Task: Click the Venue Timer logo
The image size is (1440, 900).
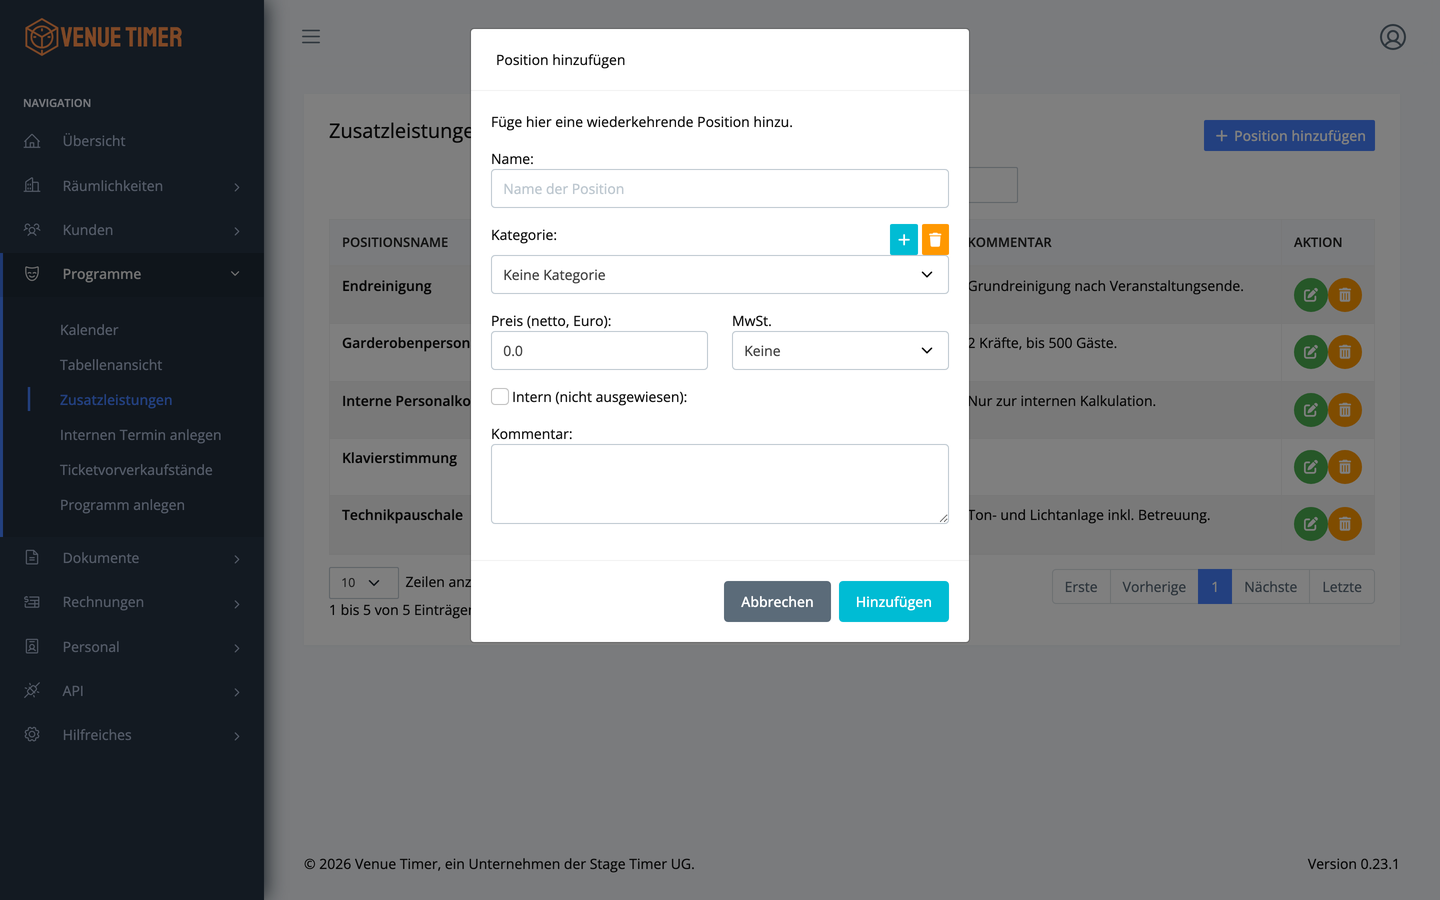Action: point(104,37)
